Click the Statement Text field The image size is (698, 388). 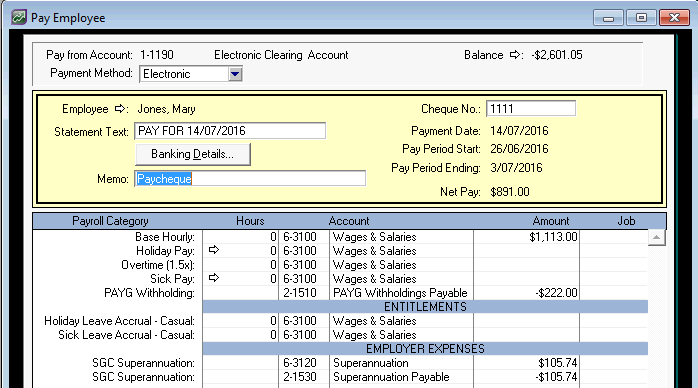tap(230, 131)
